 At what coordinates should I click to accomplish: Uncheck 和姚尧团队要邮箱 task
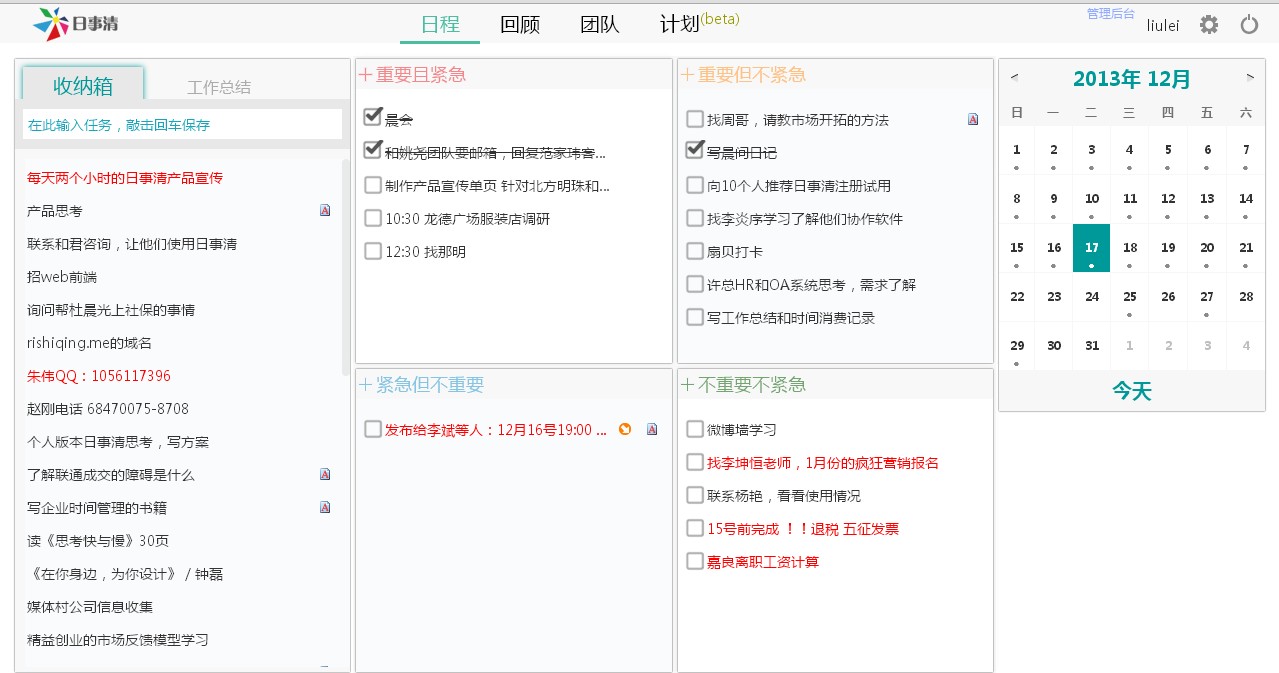click(373, 151)
